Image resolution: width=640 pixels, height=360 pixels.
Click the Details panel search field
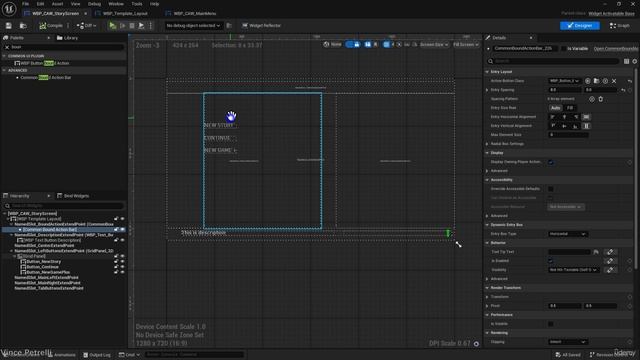[x=554, y=61]
